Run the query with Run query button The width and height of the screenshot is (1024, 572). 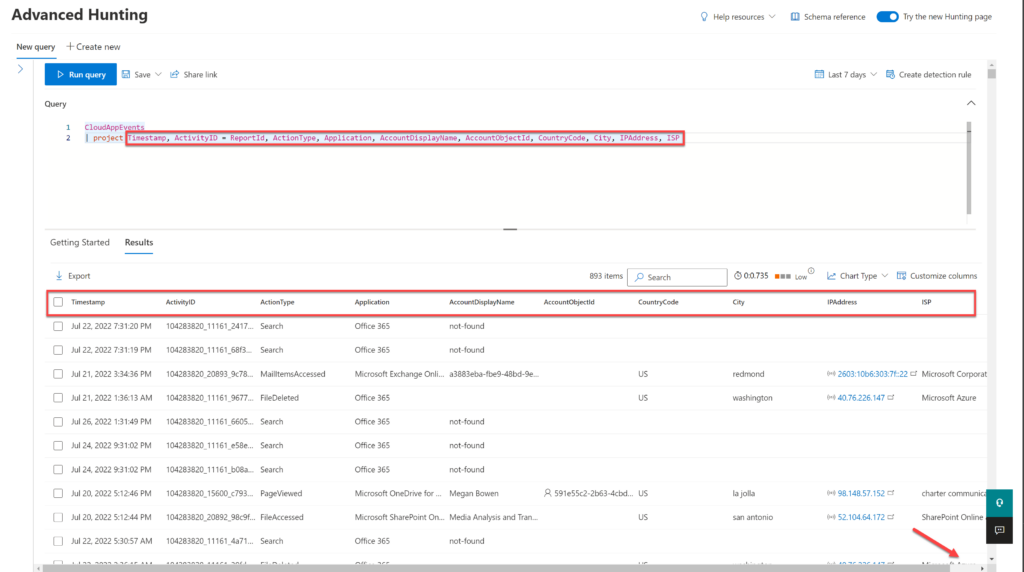pyautogui.click(x=80, y=74)
